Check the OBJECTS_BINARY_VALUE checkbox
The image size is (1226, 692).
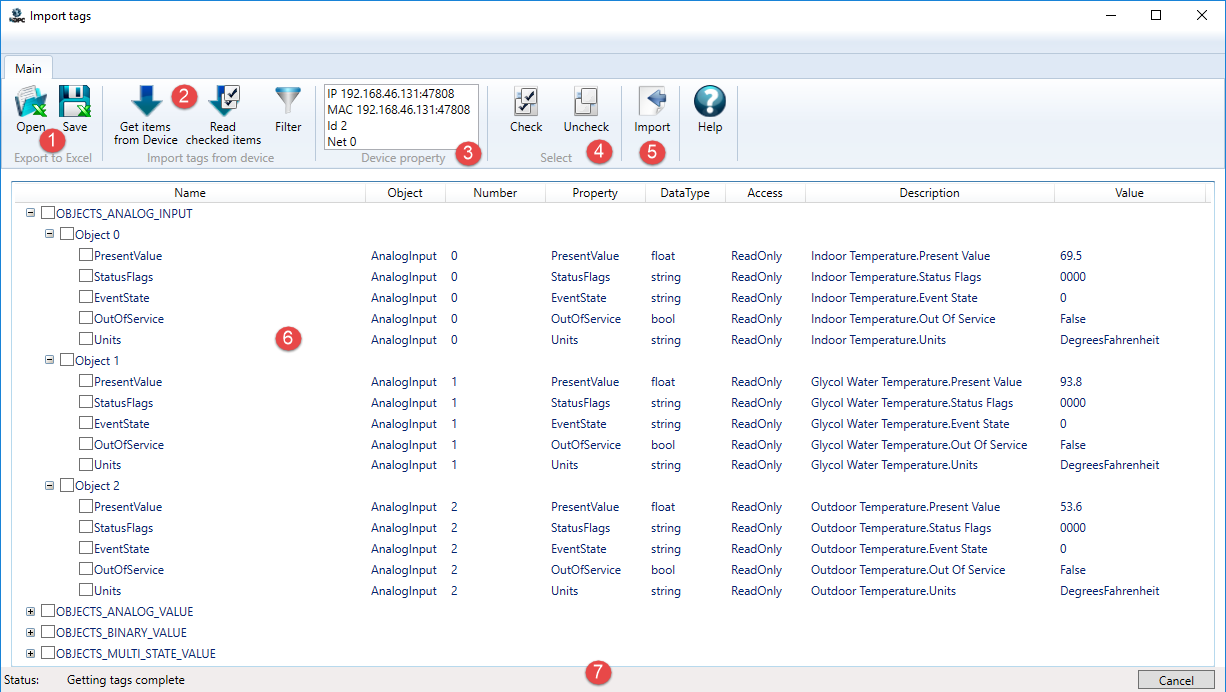(48, 632)
